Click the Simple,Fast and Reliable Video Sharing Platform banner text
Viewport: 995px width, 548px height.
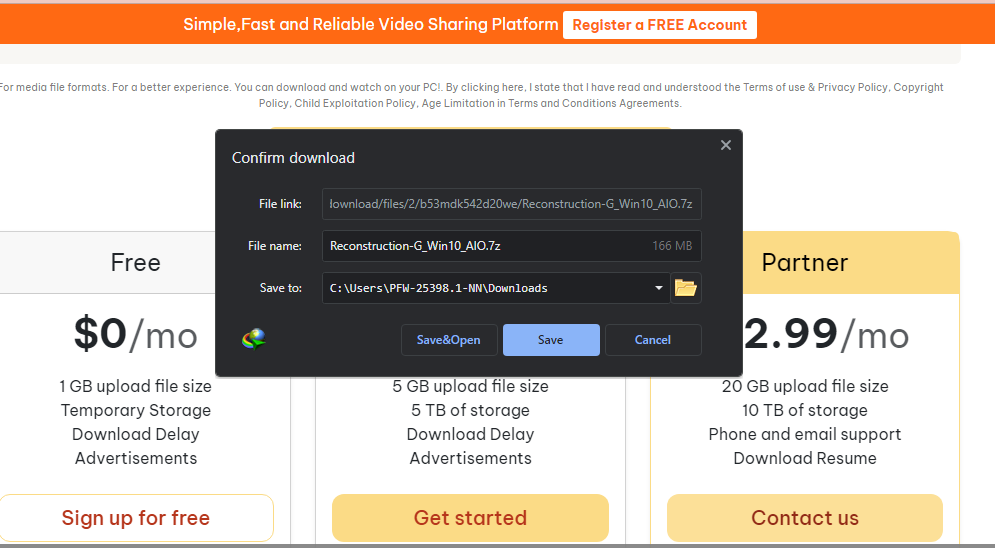pos(371,25)
